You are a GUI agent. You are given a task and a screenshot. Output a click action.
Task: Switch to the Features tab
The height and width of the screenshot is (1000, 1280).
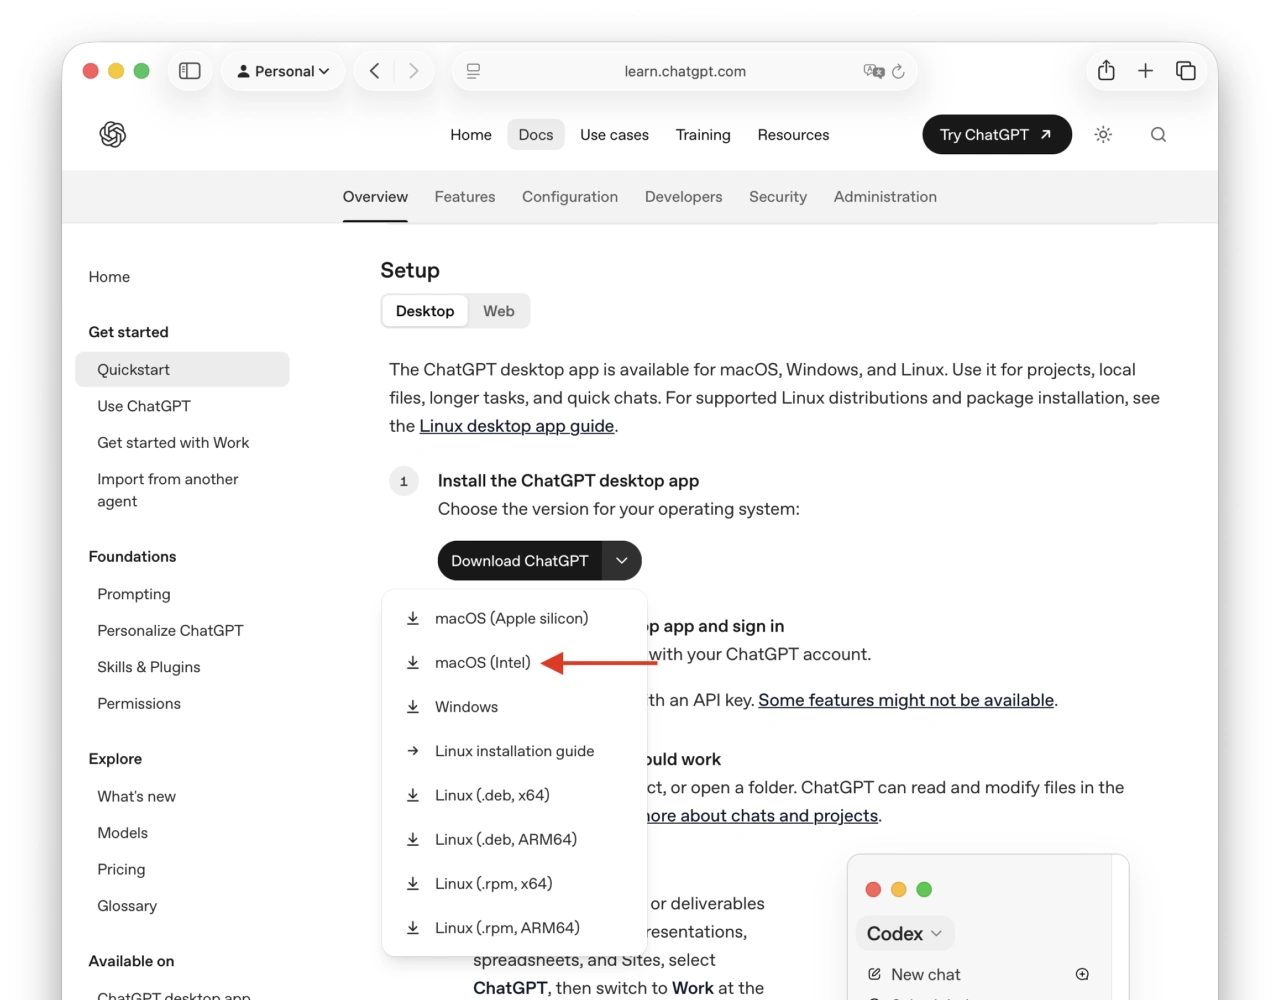[x=465, y=197]
